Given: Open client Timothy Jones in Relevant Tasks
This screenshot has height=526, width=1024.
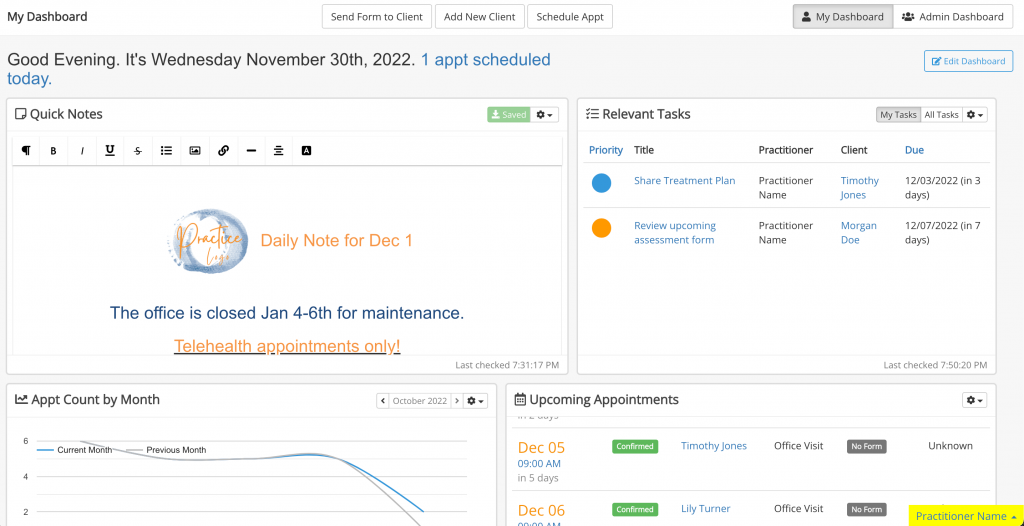Looking at the screenshot, I should click(x=859, y=188).
